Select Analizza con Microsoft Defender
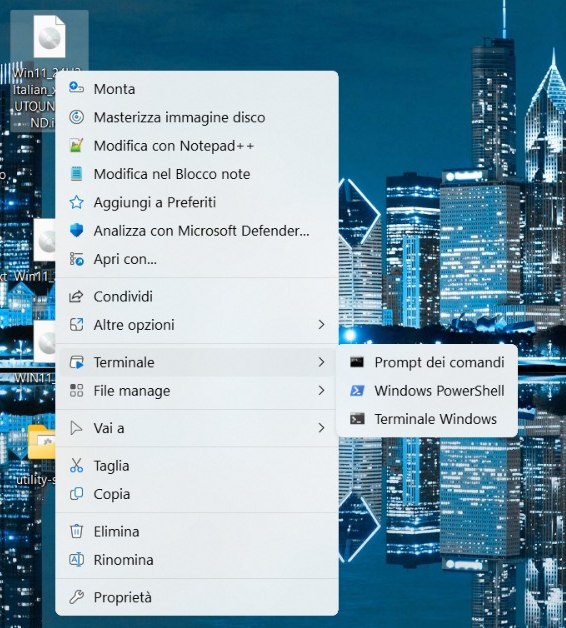Image resolution: width=566 pixels, height=628 pixels. tap(197, 231)
